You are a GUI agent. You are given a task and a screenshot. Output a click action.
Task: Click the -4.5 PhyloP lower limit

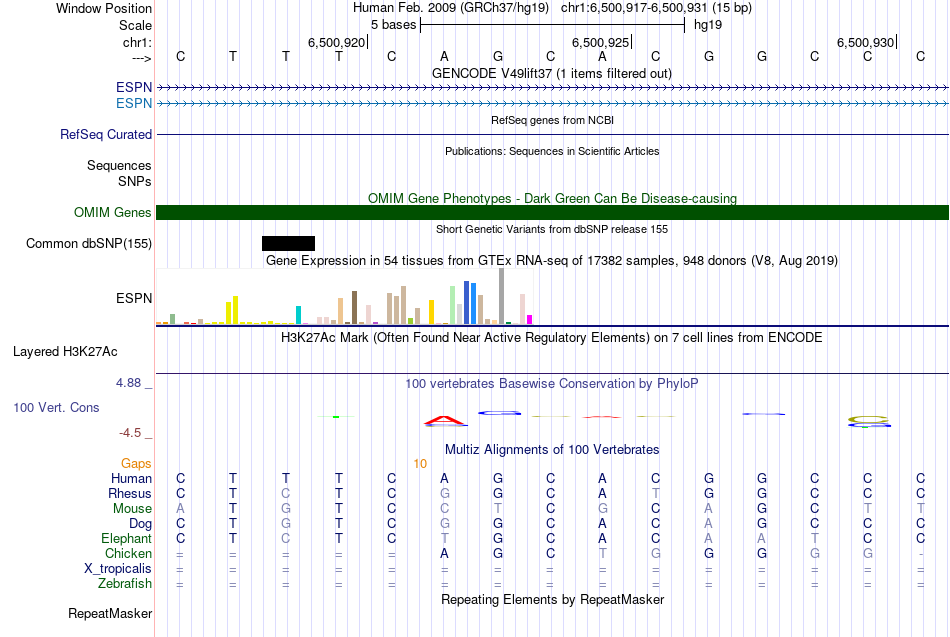coord(130,433)
